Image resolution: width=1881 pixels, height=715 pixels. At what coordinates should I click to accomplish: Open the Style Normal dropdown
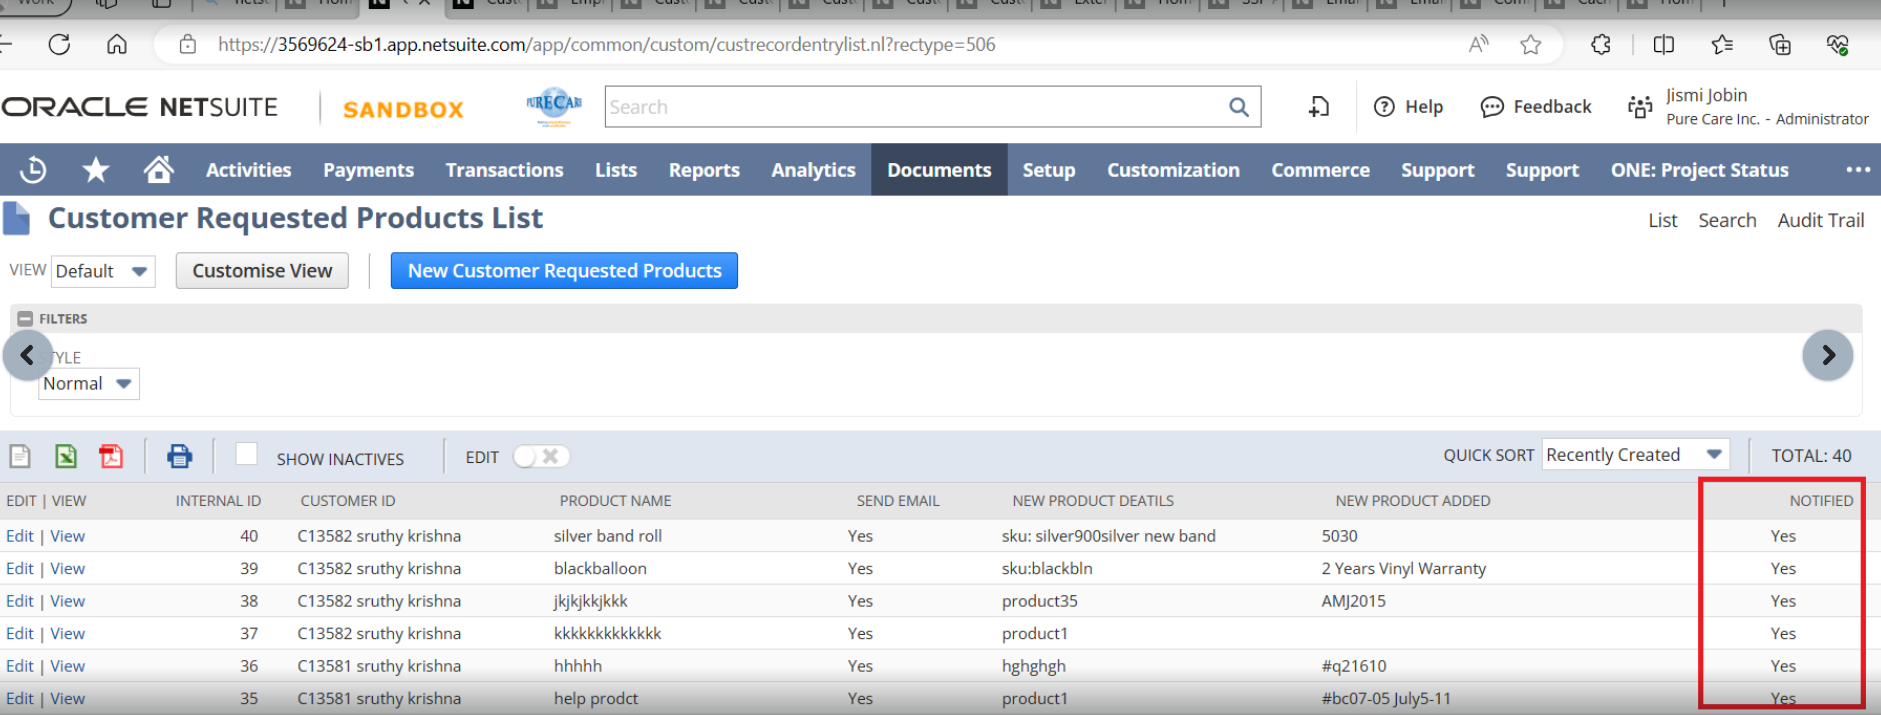(x=88, y=384)
